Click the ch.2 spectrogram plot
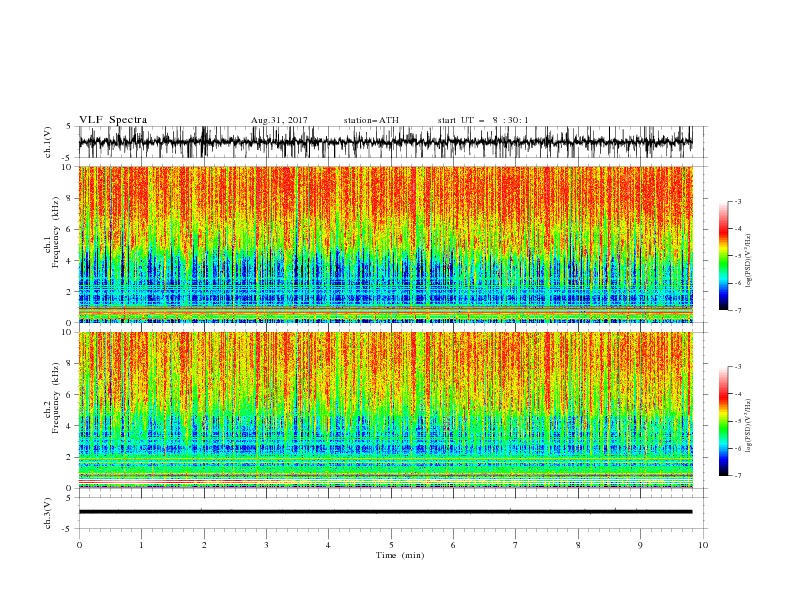 385,410
